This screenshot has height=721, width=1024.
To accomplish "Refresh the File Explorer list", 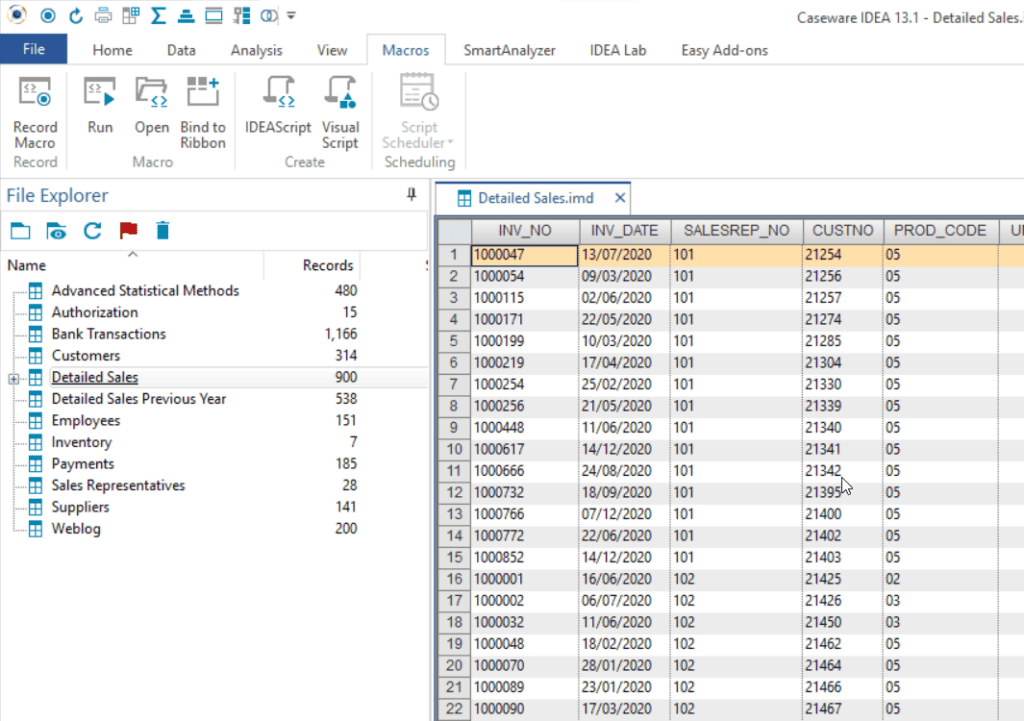I will [x=93, y=231].
